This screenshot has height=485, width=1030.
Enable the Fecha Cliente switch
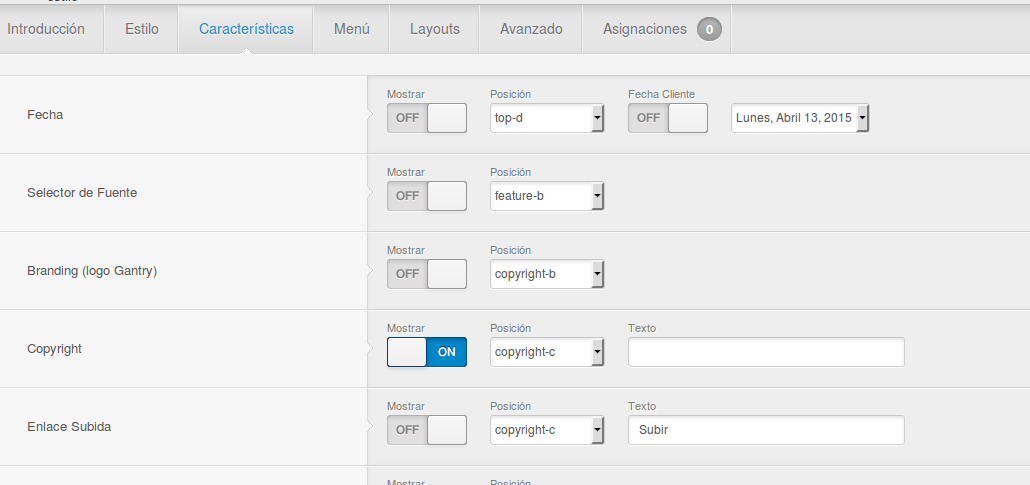coord(668,118)
